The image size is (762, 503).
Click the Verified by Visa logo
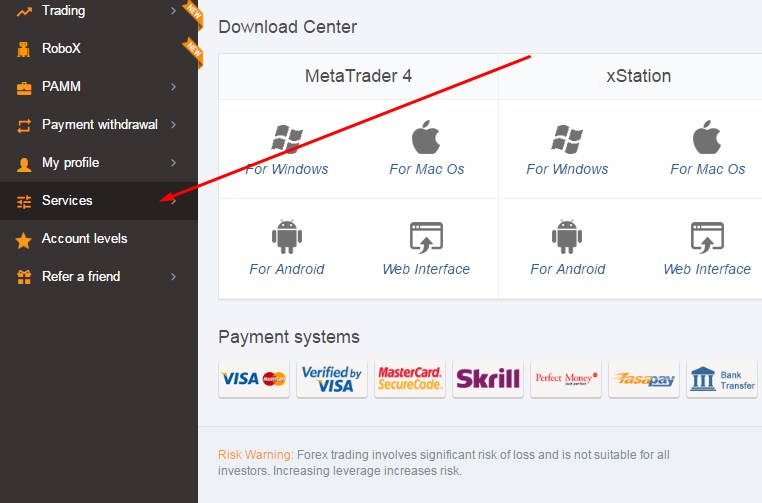coord(332,379)
